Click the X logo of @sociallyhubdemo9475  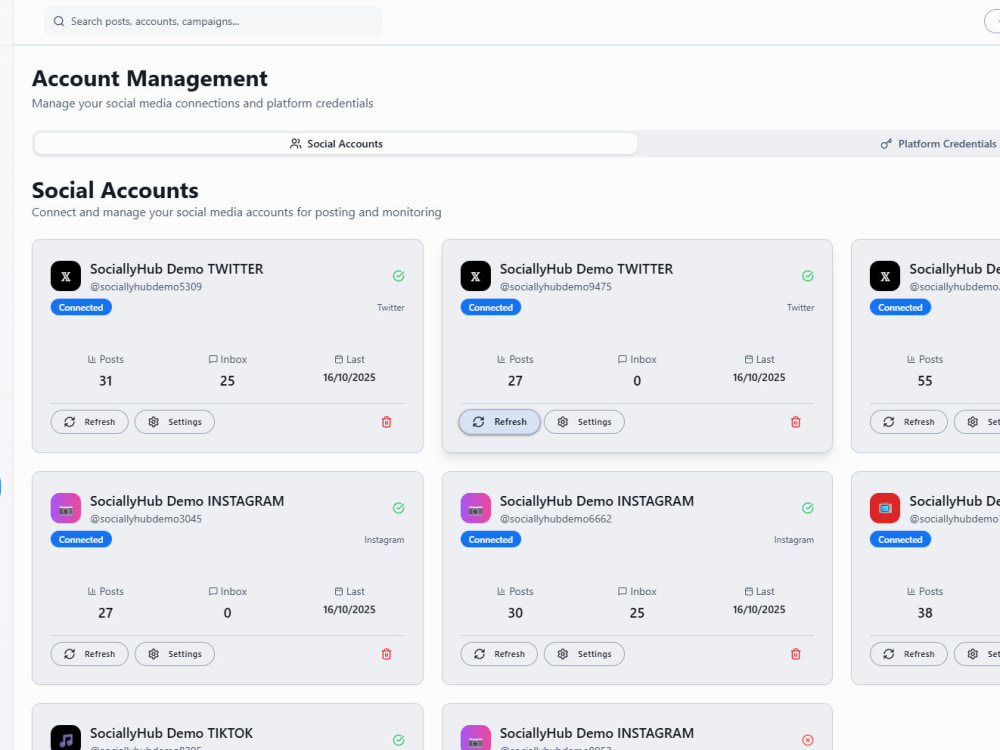click(476, 276)
